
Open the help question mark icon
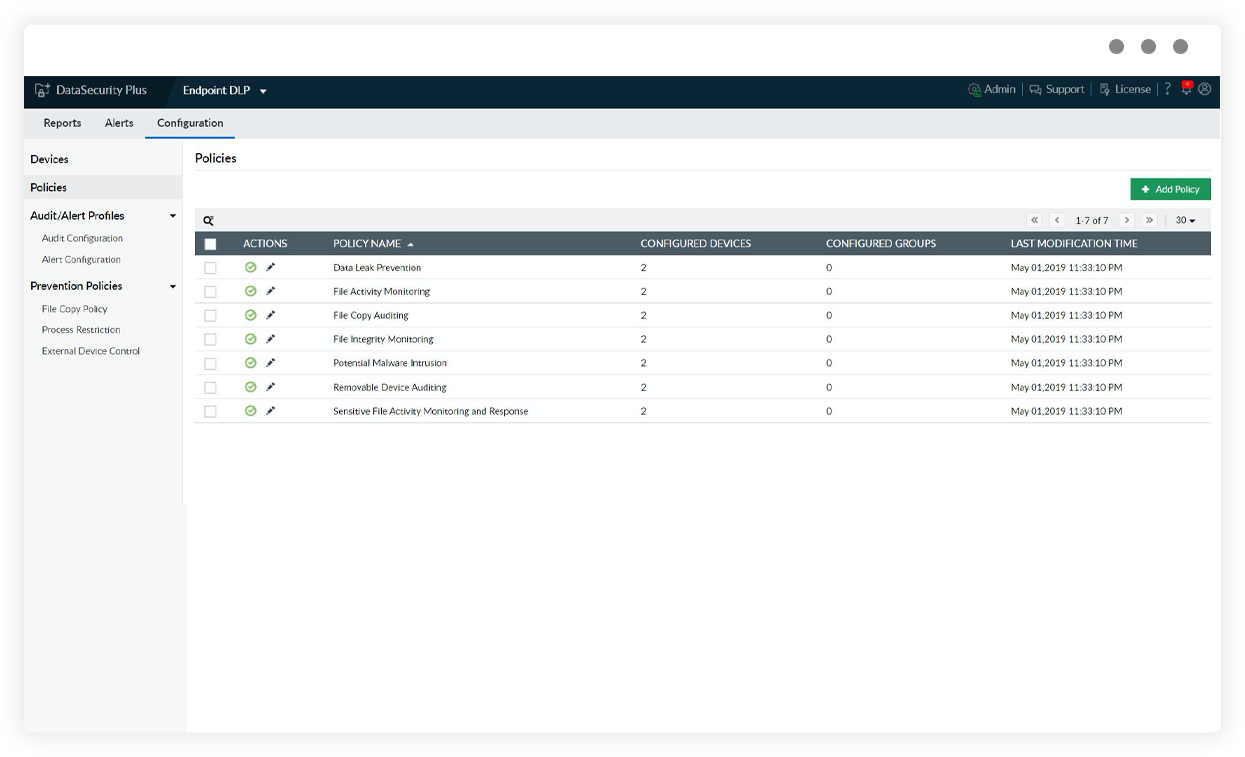(x=1167, y=89)
